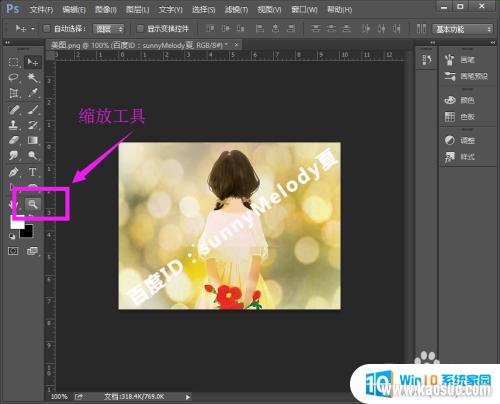Enable the 显示变换控件 checkbox
Screen dimensions: 500x404
tap(140, 29)
